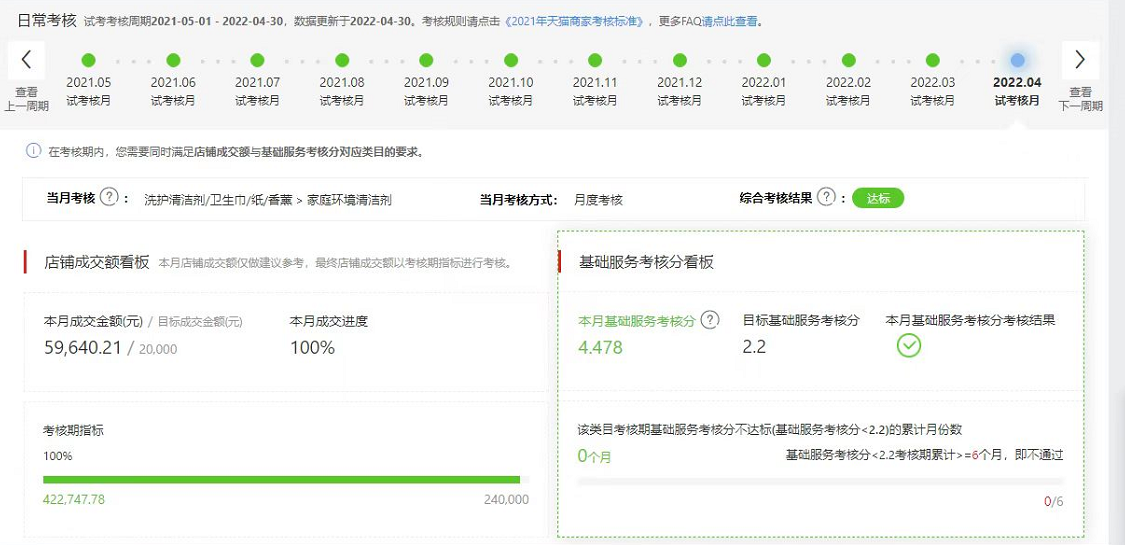Open the FAQ 请点此查看 link

click(728, 21)
